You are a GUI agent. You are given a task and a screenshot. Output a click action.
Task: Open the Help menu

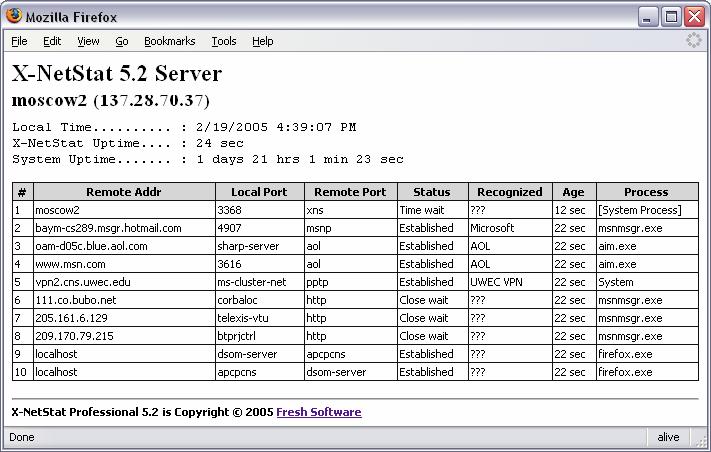click(263, 41)
